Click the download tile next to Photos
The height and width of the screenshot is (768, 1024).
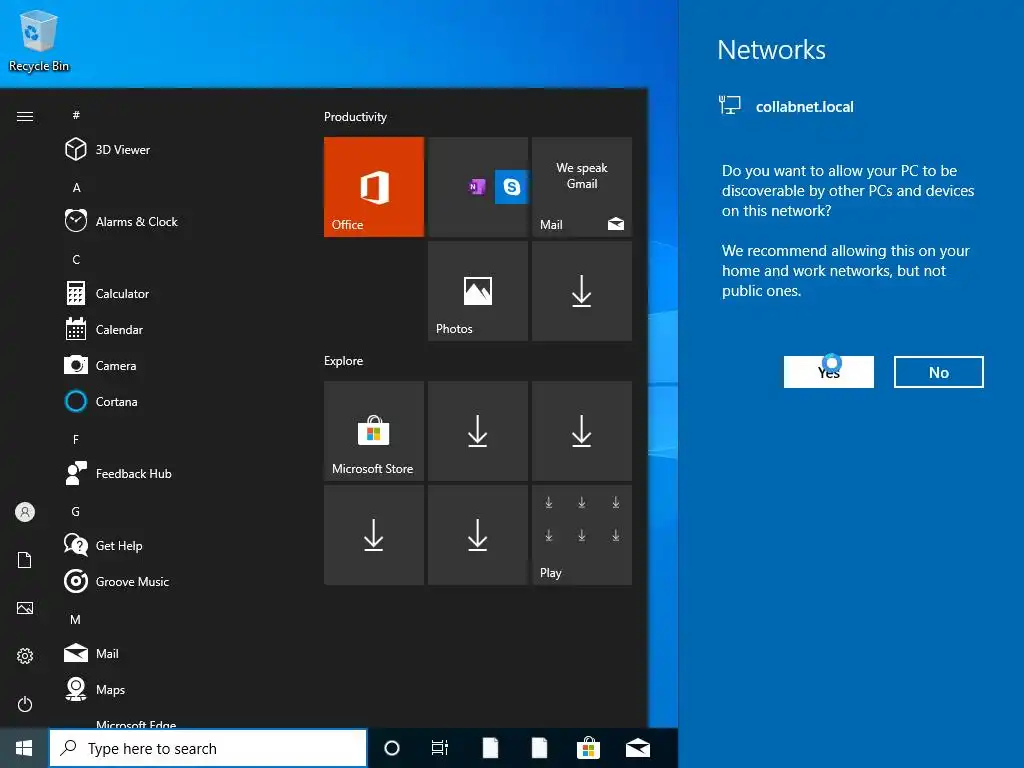point(582,291)
